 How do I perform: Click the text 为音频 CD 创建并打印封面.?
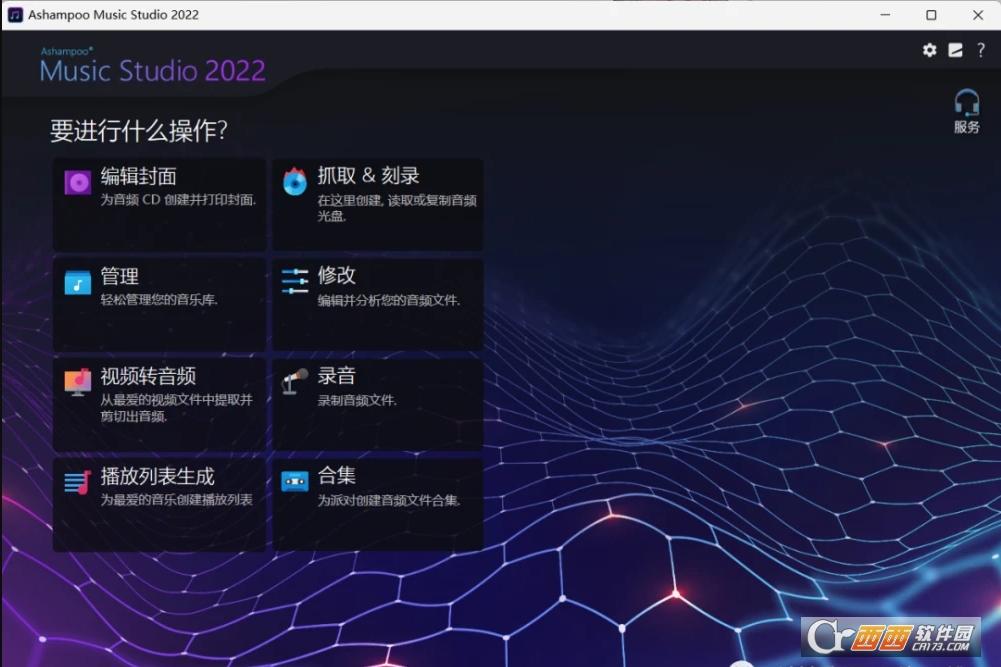[178, 200]
